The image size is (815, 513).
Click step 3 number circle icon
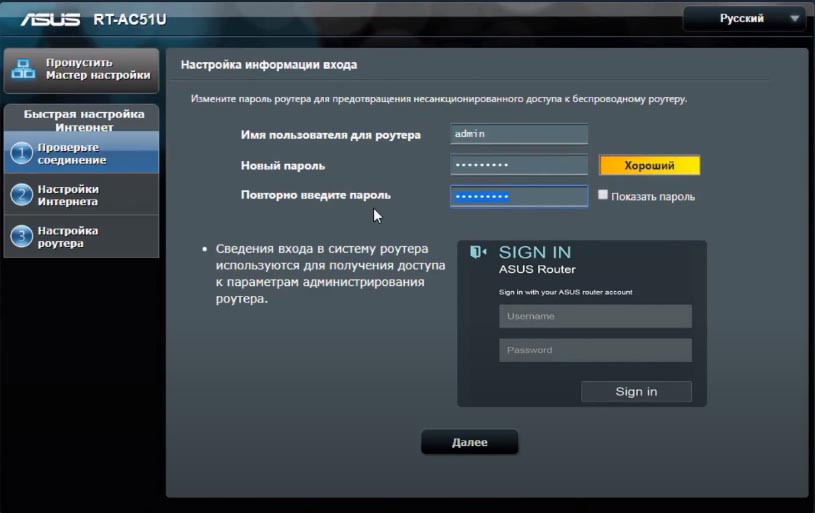tap(21, 237)
